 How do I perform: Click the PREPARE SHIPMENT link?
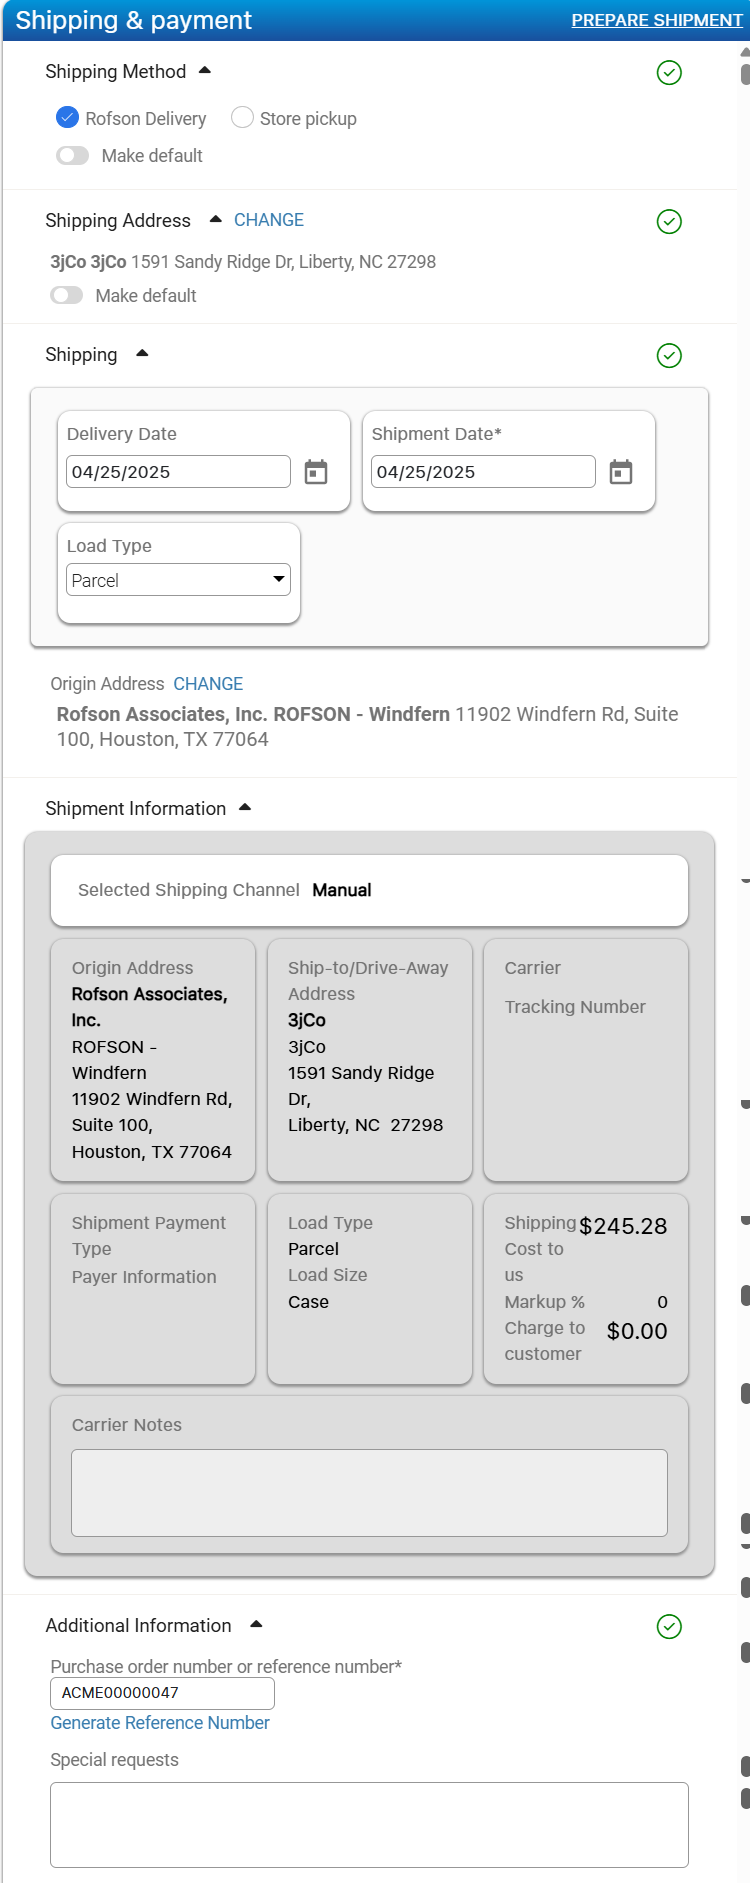click(656, 20)
